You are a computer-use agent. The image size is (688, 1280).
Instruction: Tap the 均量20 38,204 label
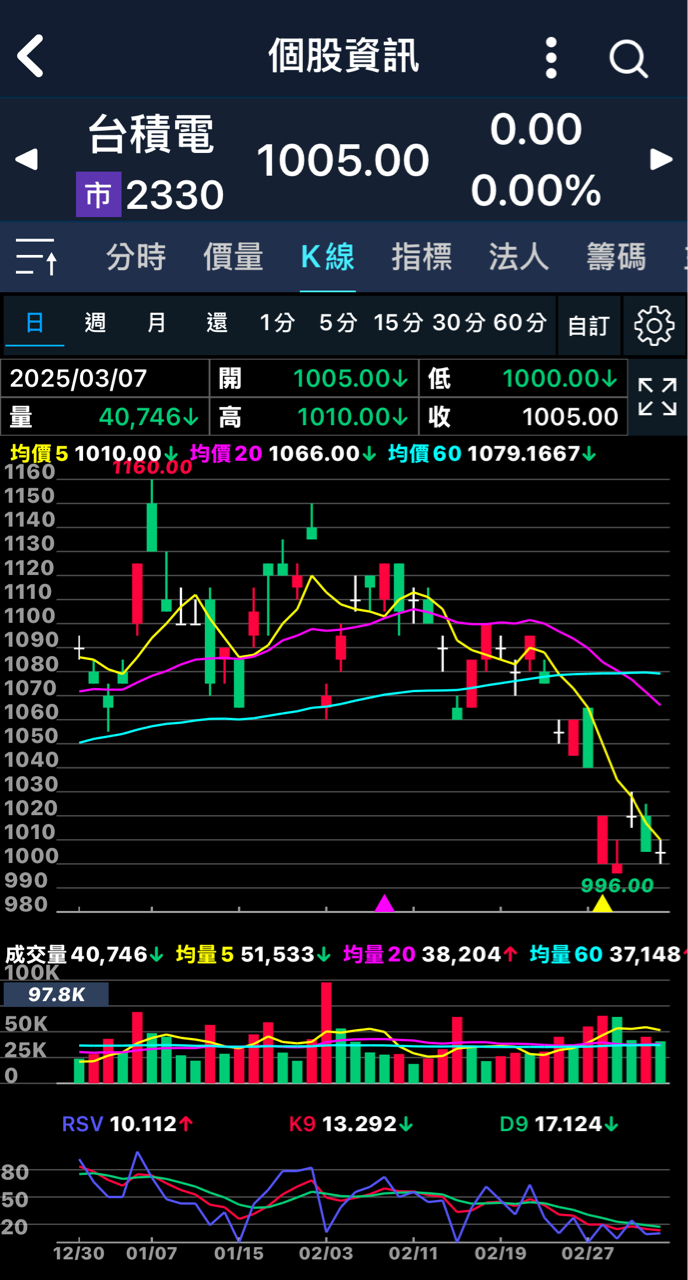(430, 955)
